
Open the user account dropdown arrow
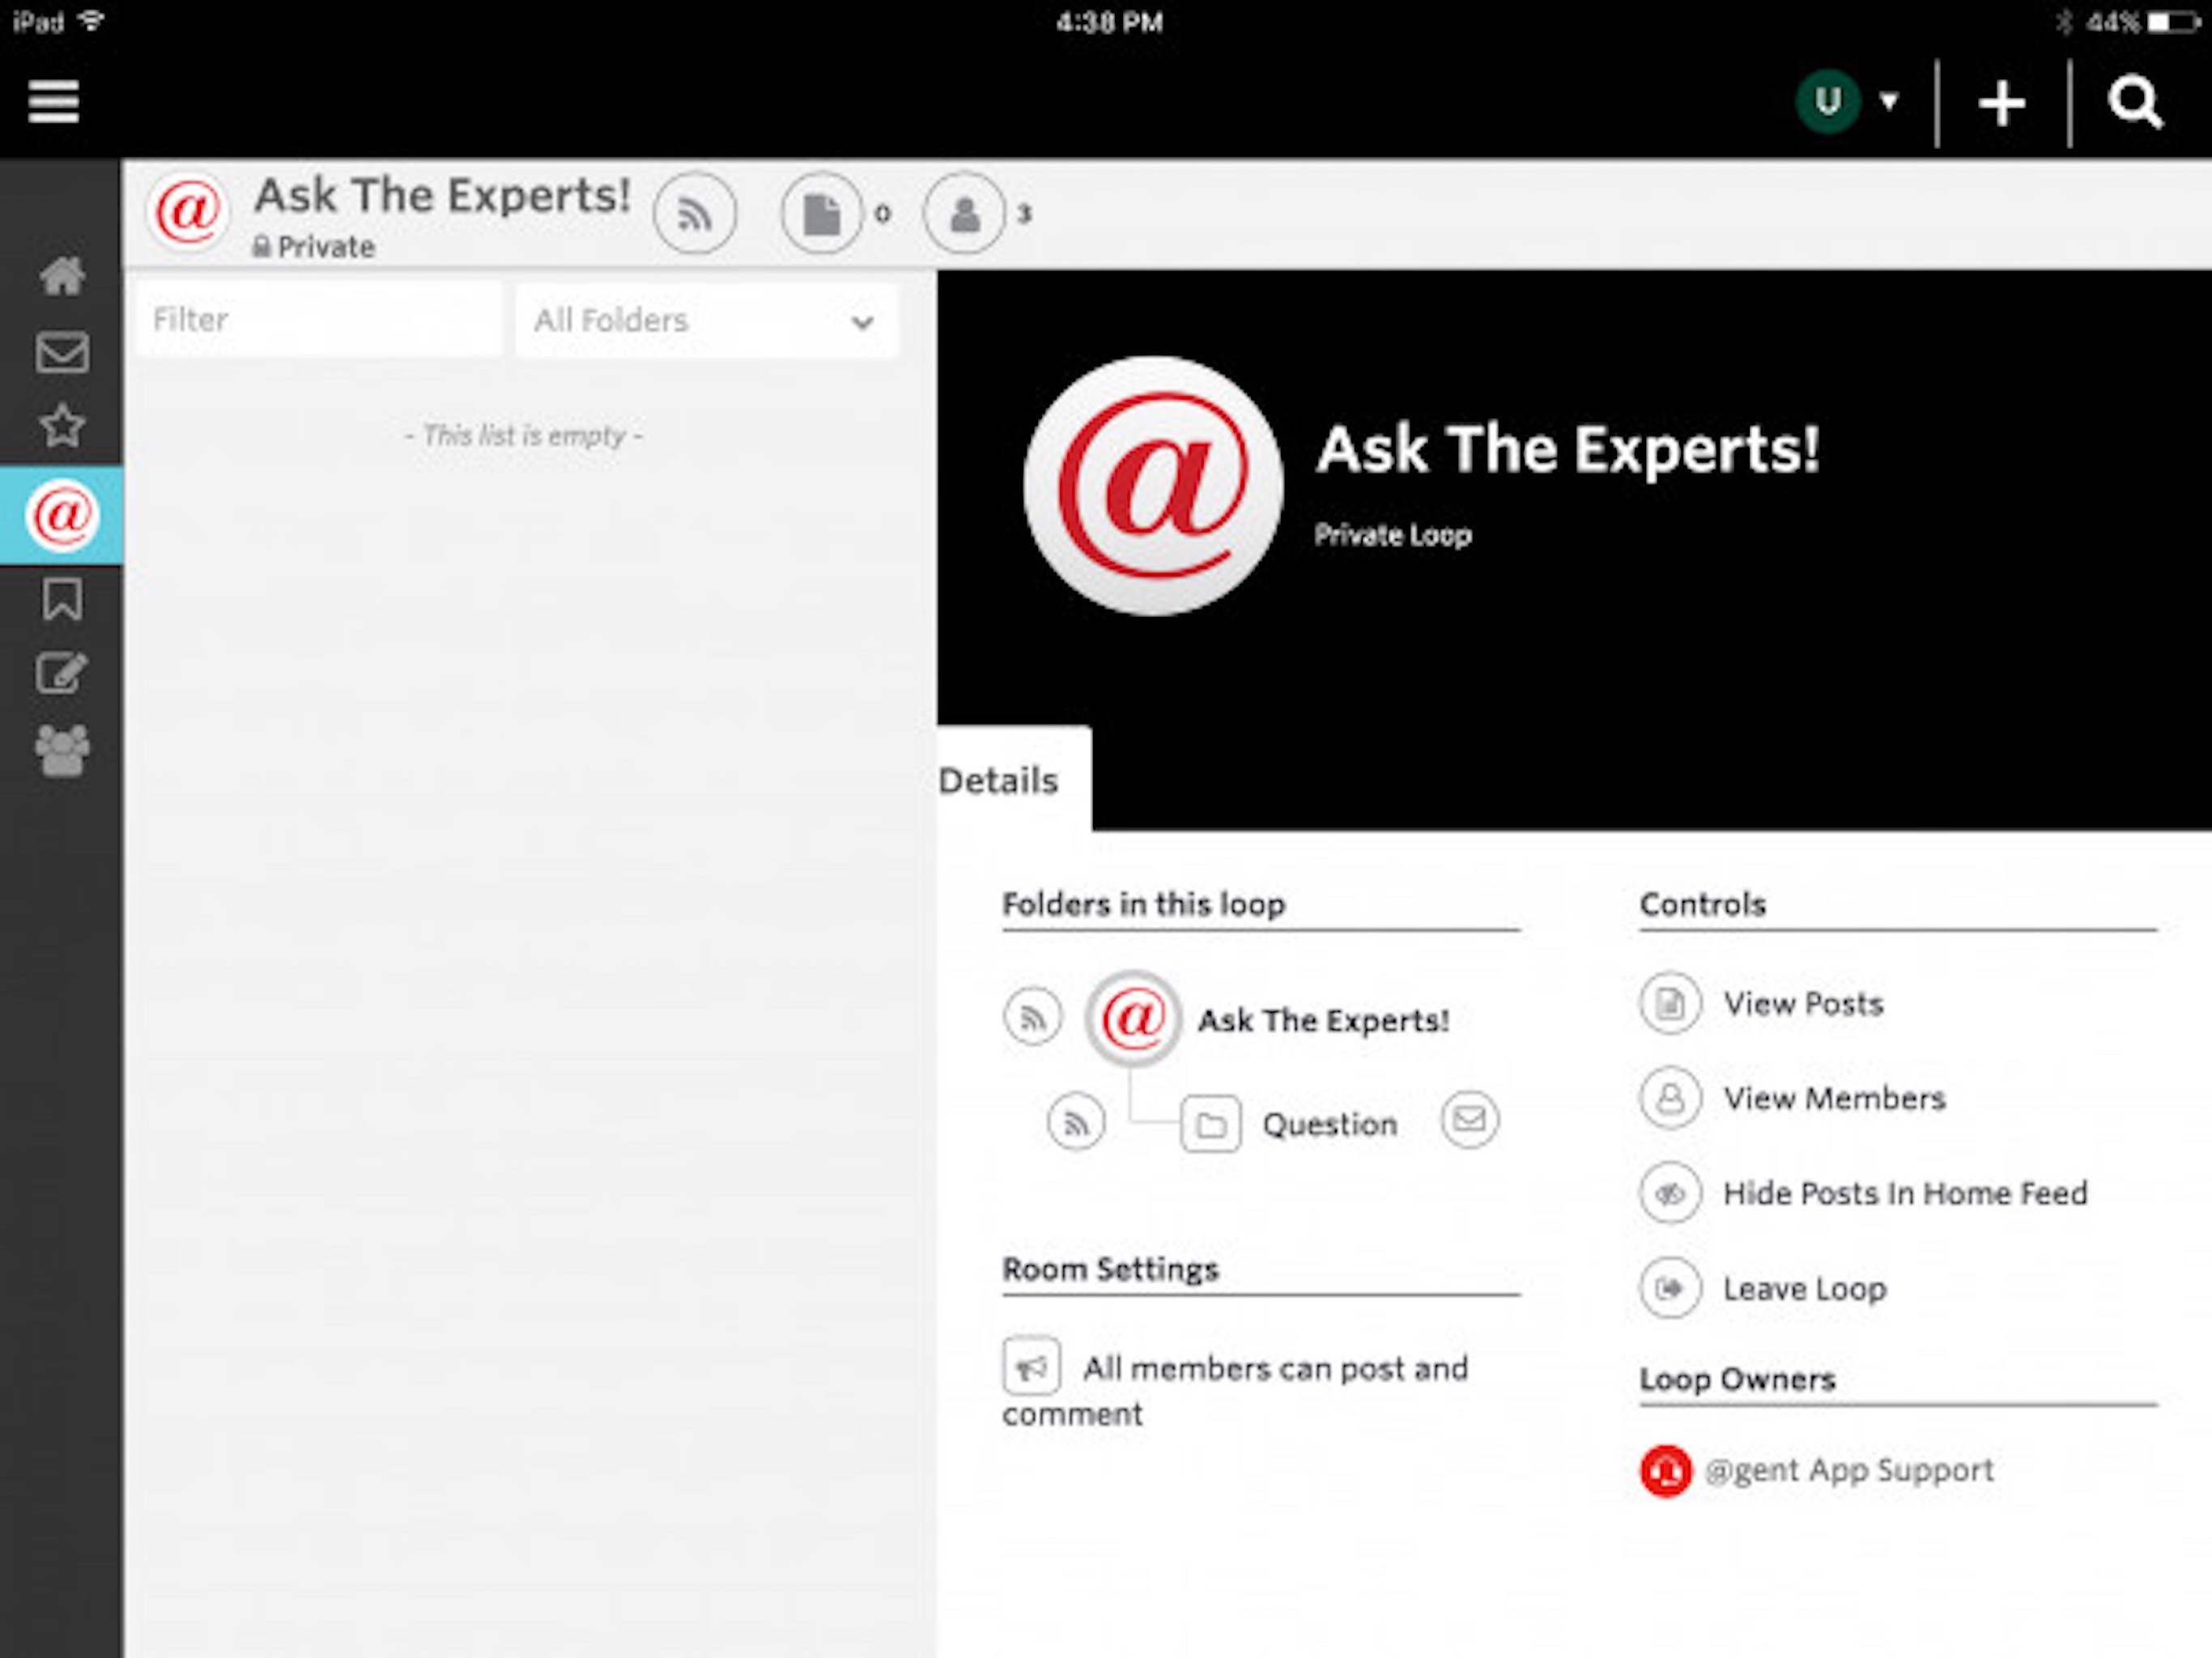[1888, 101]
